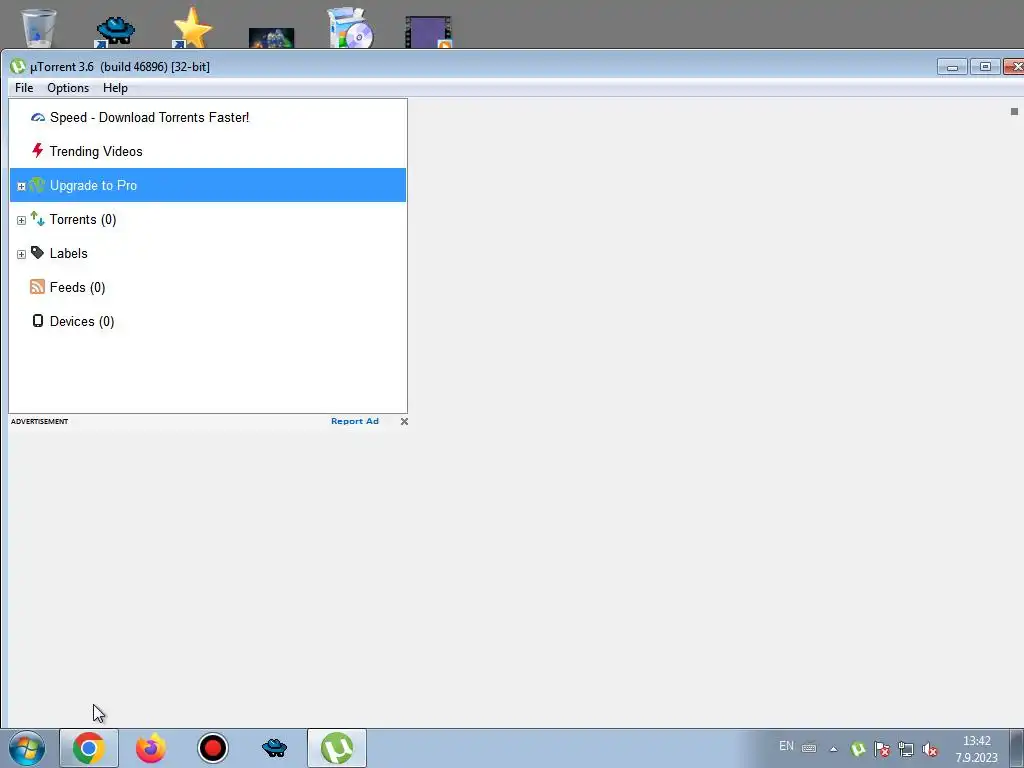The image size is (1024, 768).
Task: Click the up-down arrows Torrents icon
Action: (37, 219)
